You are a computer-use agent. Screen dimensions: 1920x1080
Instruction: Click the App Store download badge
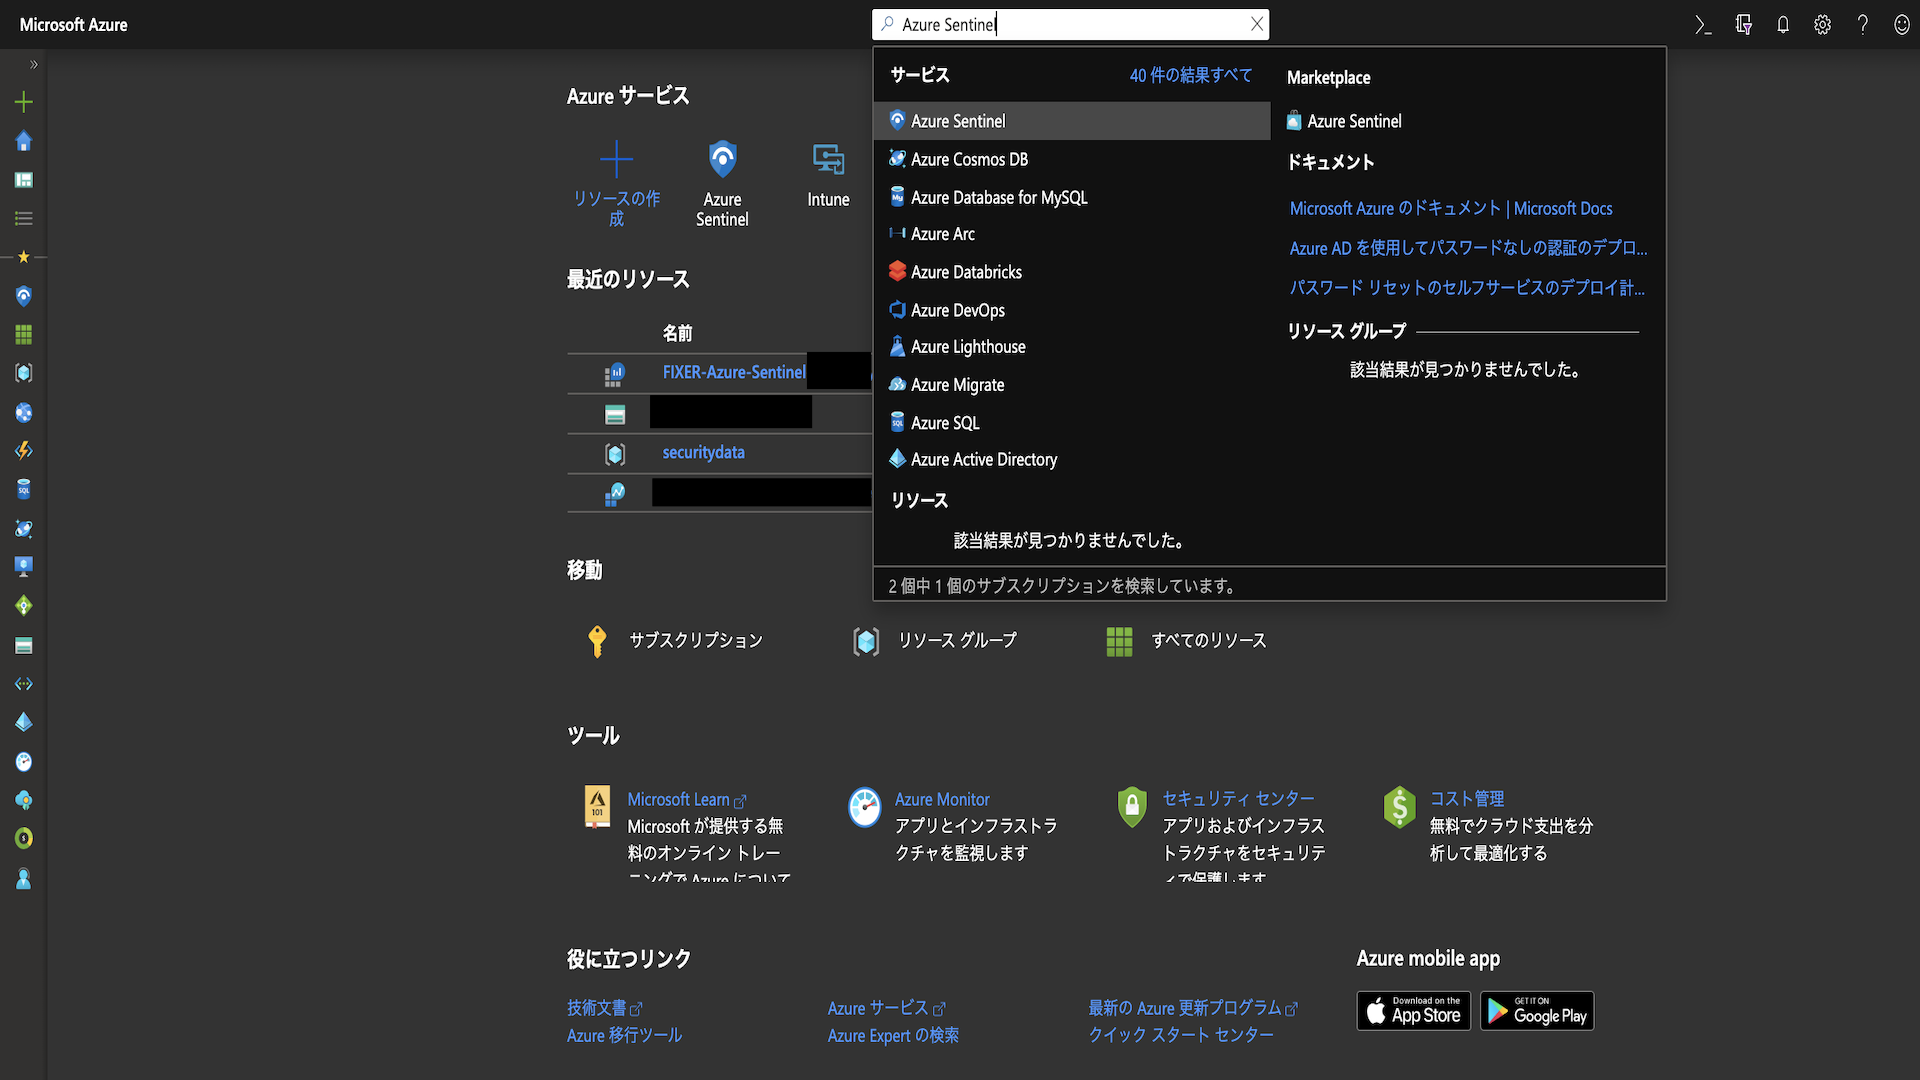click(1413, 1011)
